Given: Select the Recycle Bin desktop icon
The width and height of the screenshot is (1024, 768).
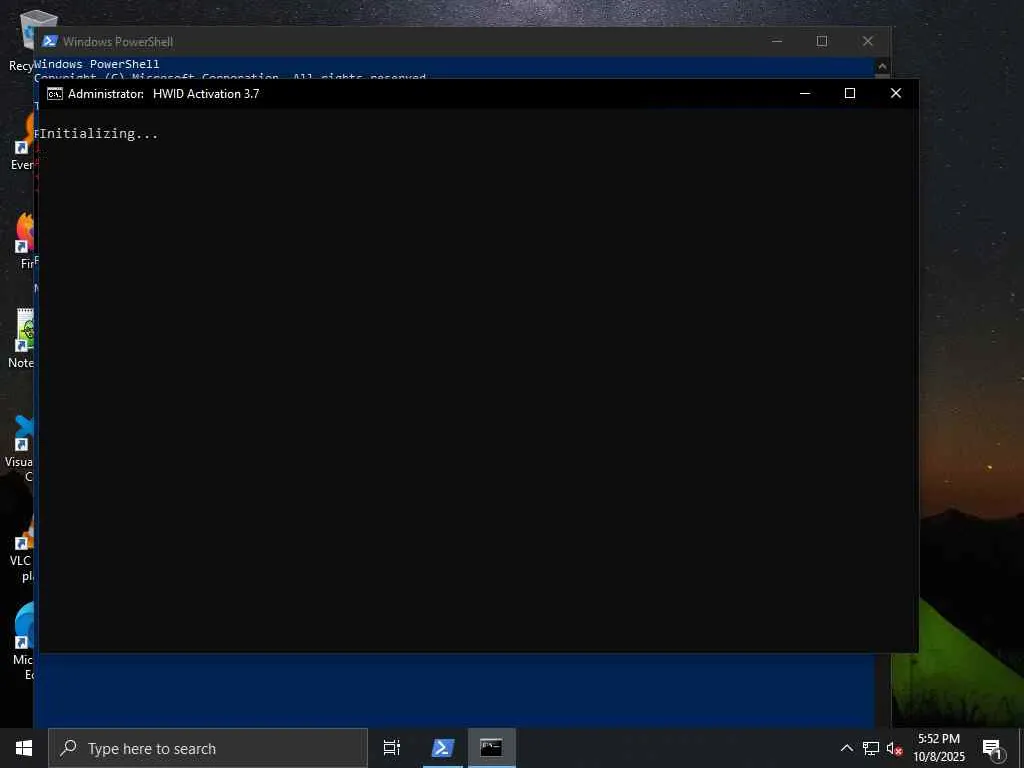Looking at the screenshot, I should (x=22, y=40).
